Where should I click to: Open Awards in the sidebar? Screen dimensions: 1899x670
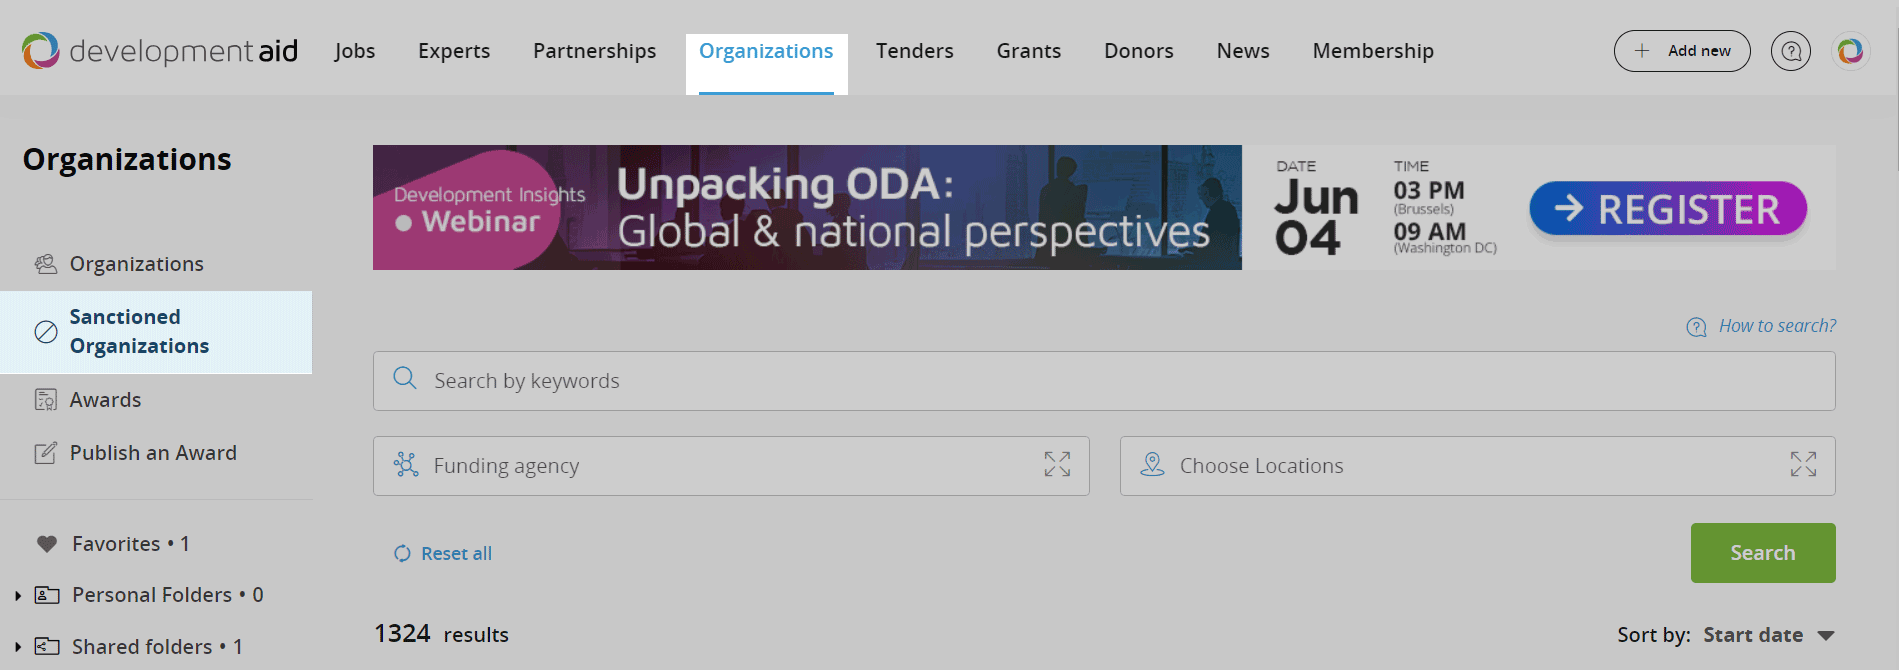(105, 400)
